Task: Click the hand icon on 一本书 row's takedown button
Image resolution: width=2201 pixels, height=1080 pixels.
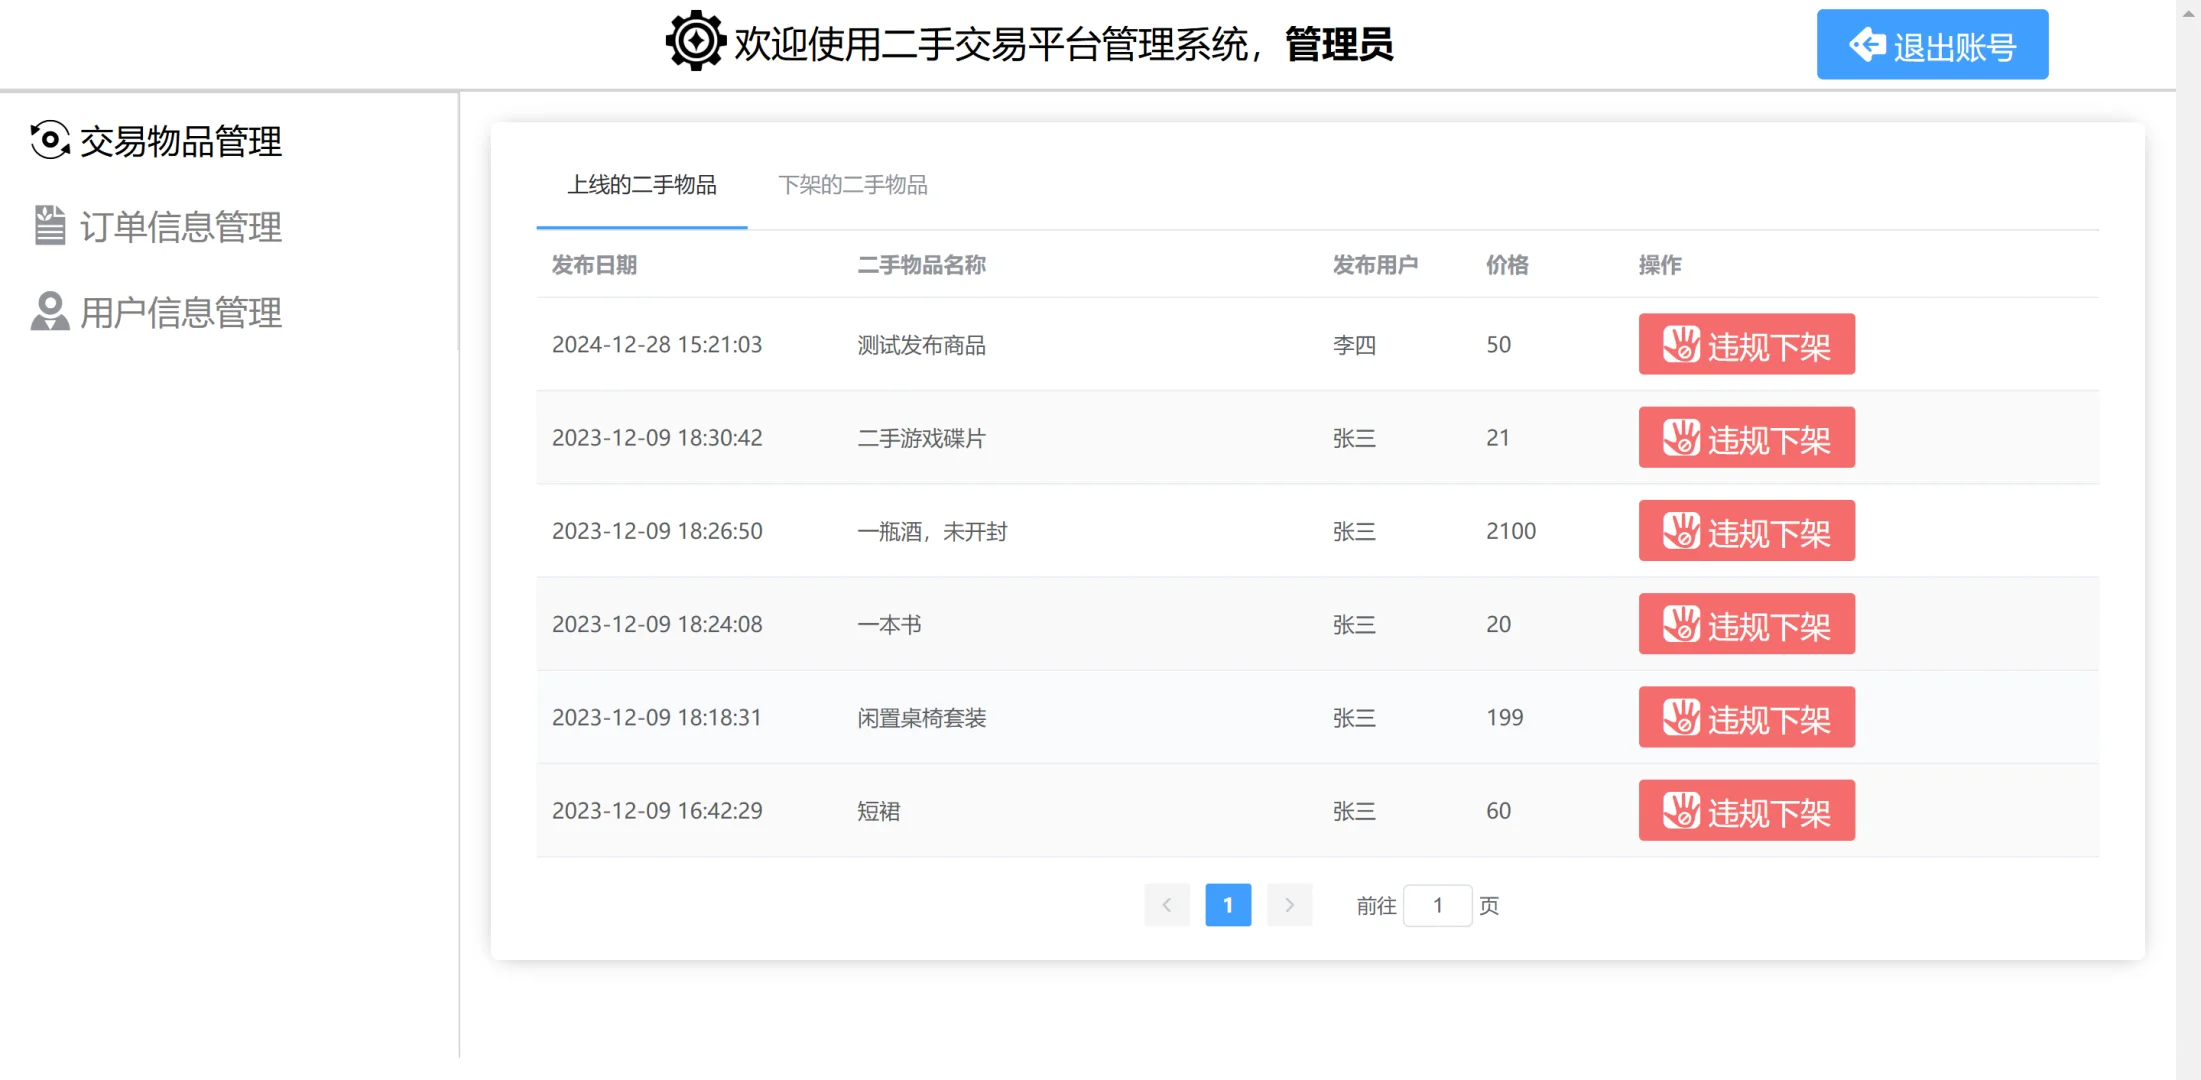Action: (1682, 623)
